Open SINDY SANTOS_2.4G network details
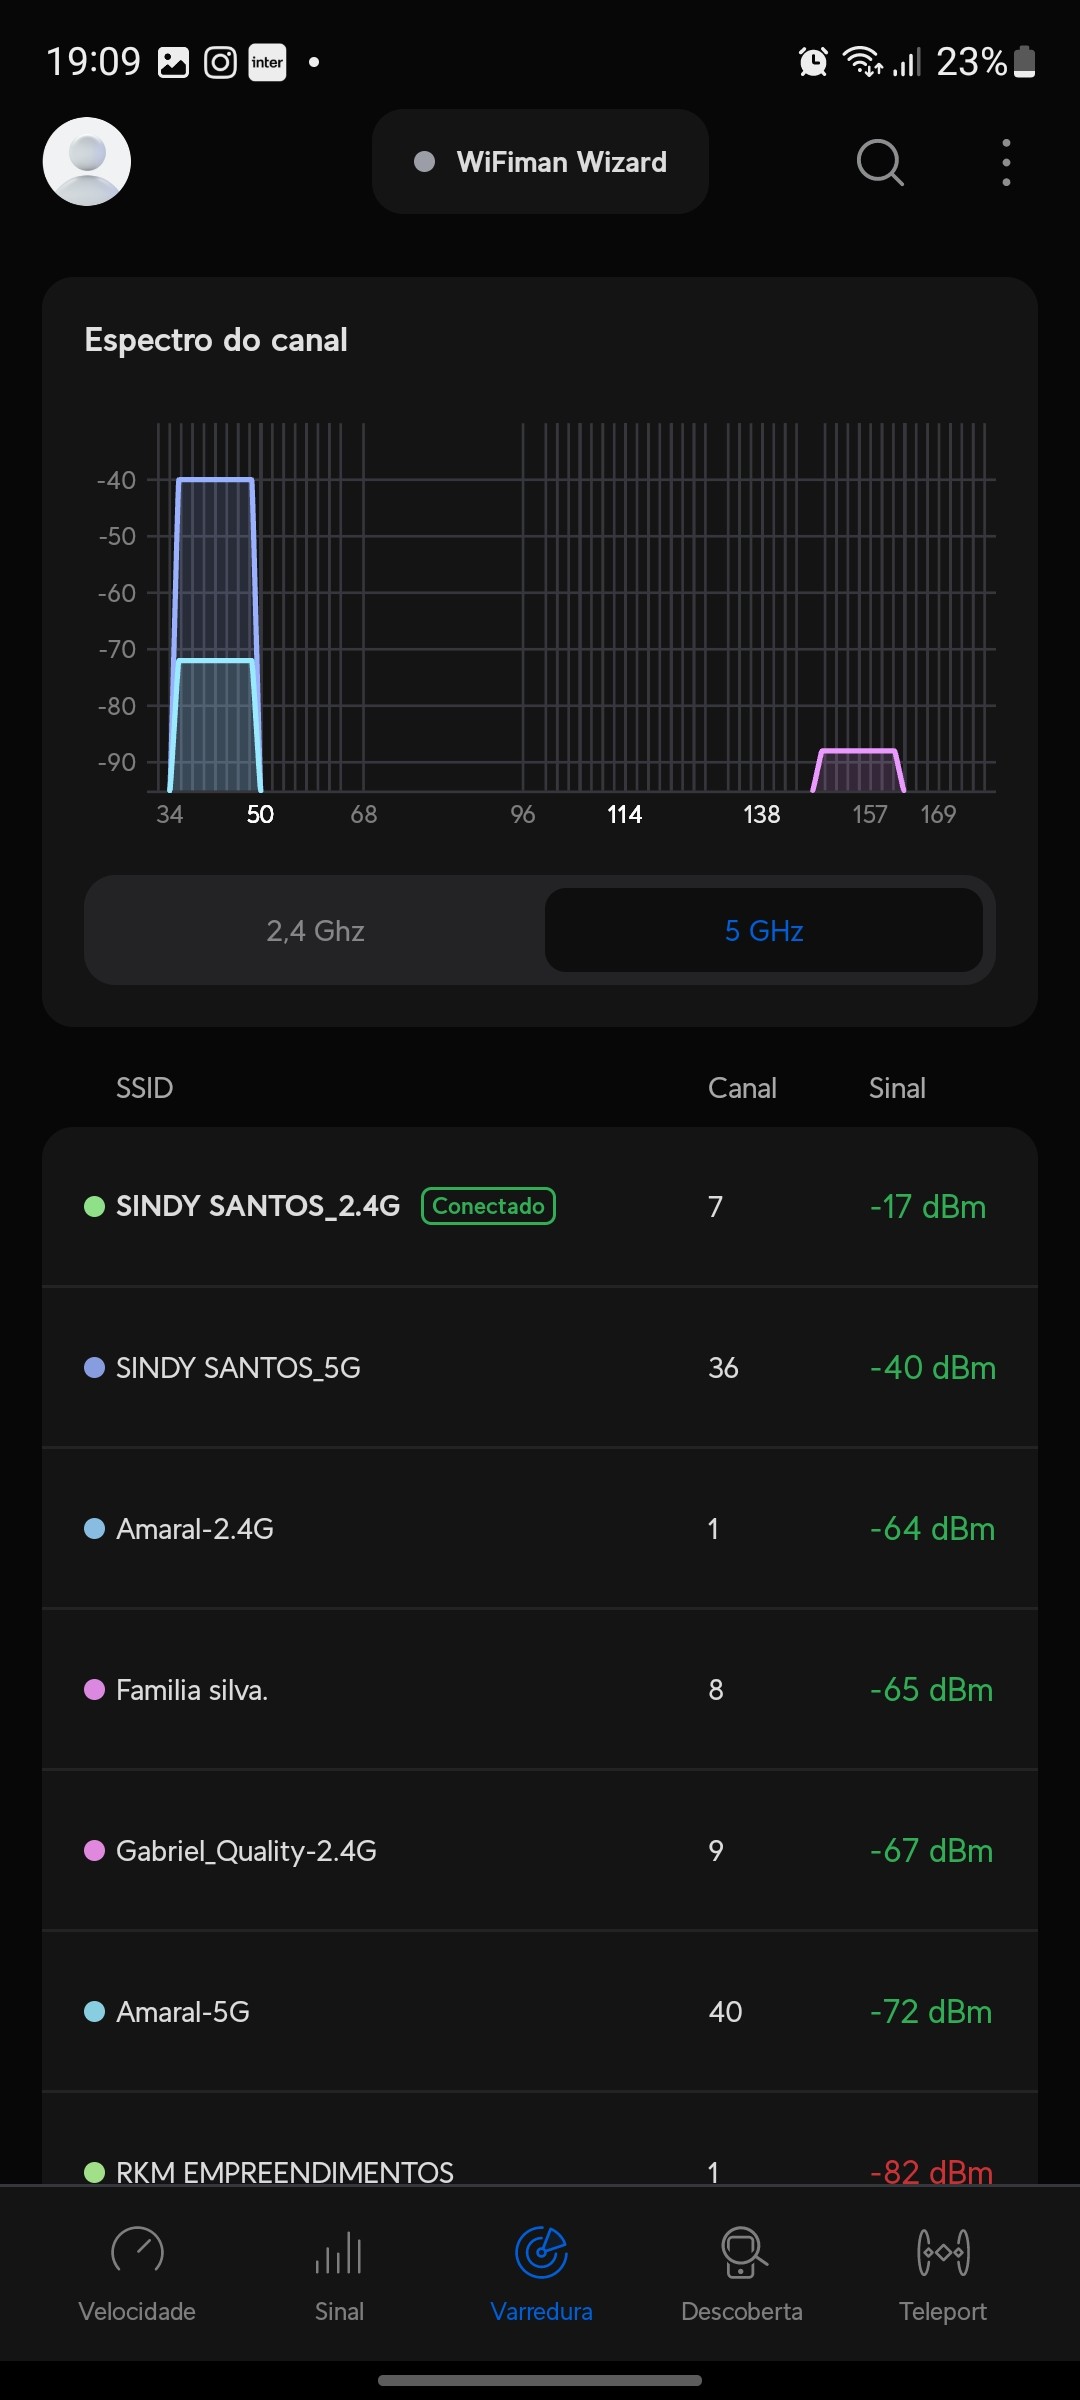 click(258, 1206)
